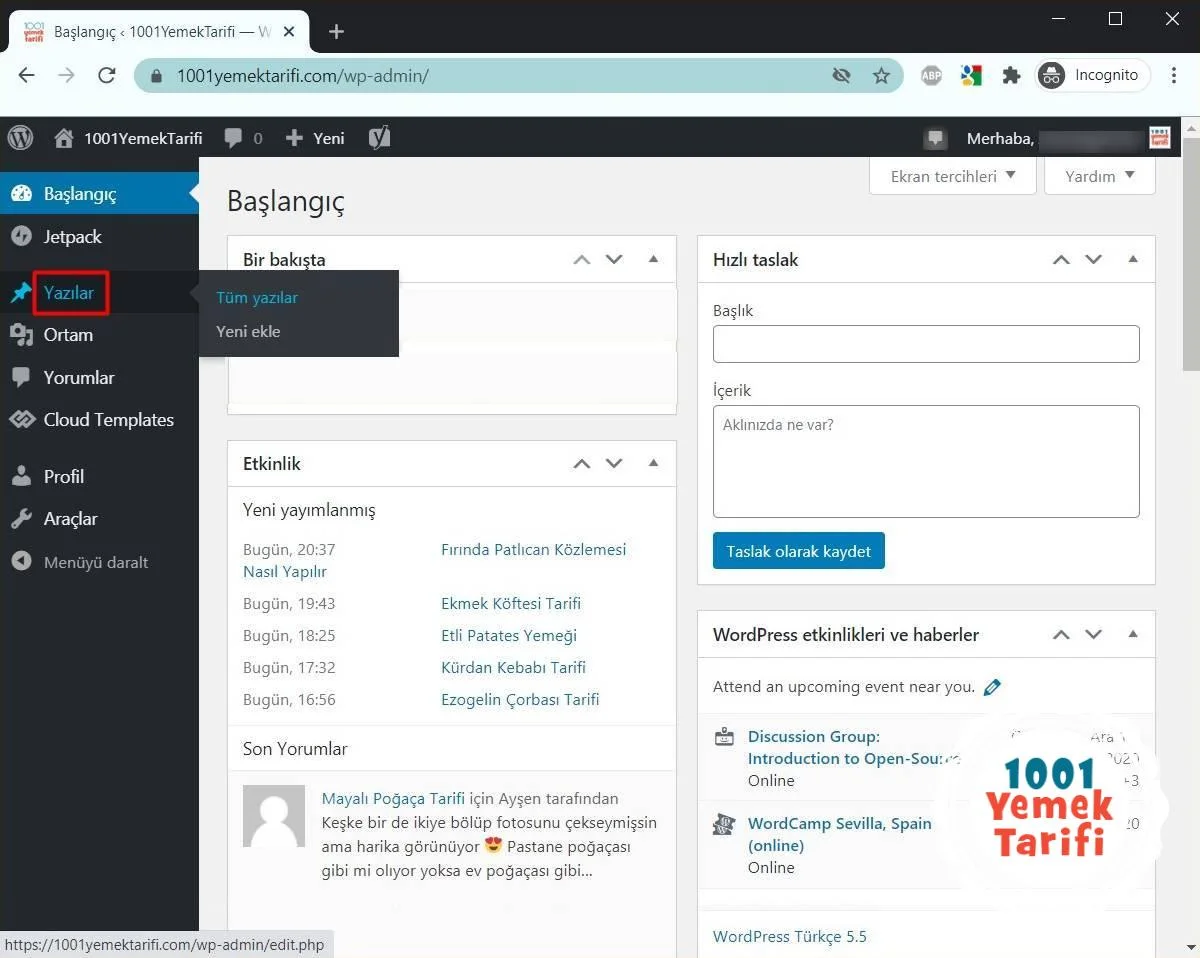Open Ezogelin Çorbası Tarifi post link
Screen dimensions: 1200x958
[520, 700]
